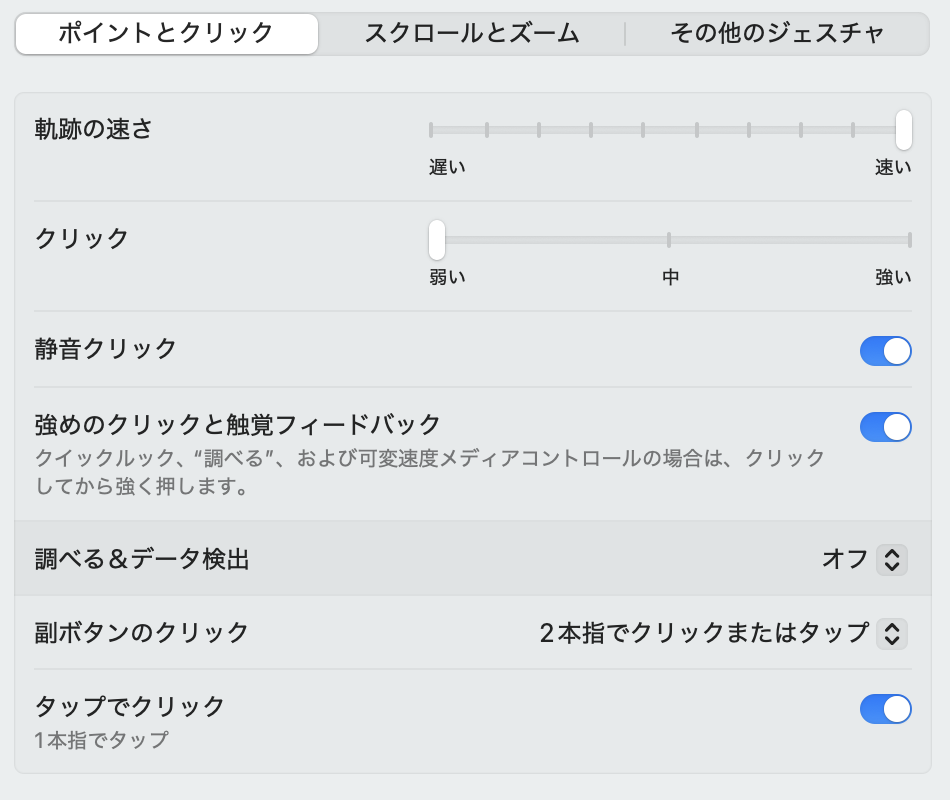Open 副ボタンのクリック popup menu
The width and height of the screenshot is (950, 800).
point(722,633)
